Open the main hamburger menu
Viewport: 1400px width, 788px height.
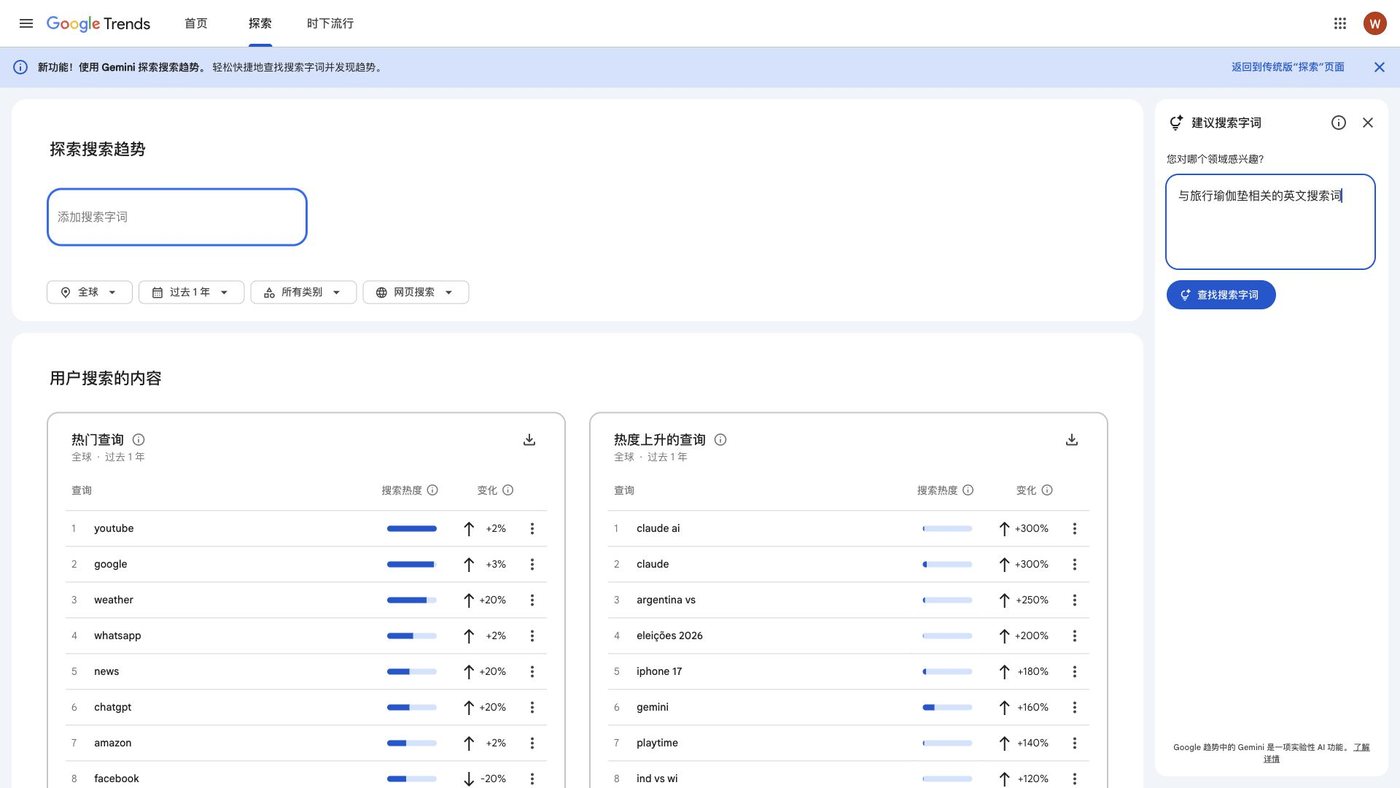pyautogui.click(x=26, y=23)
